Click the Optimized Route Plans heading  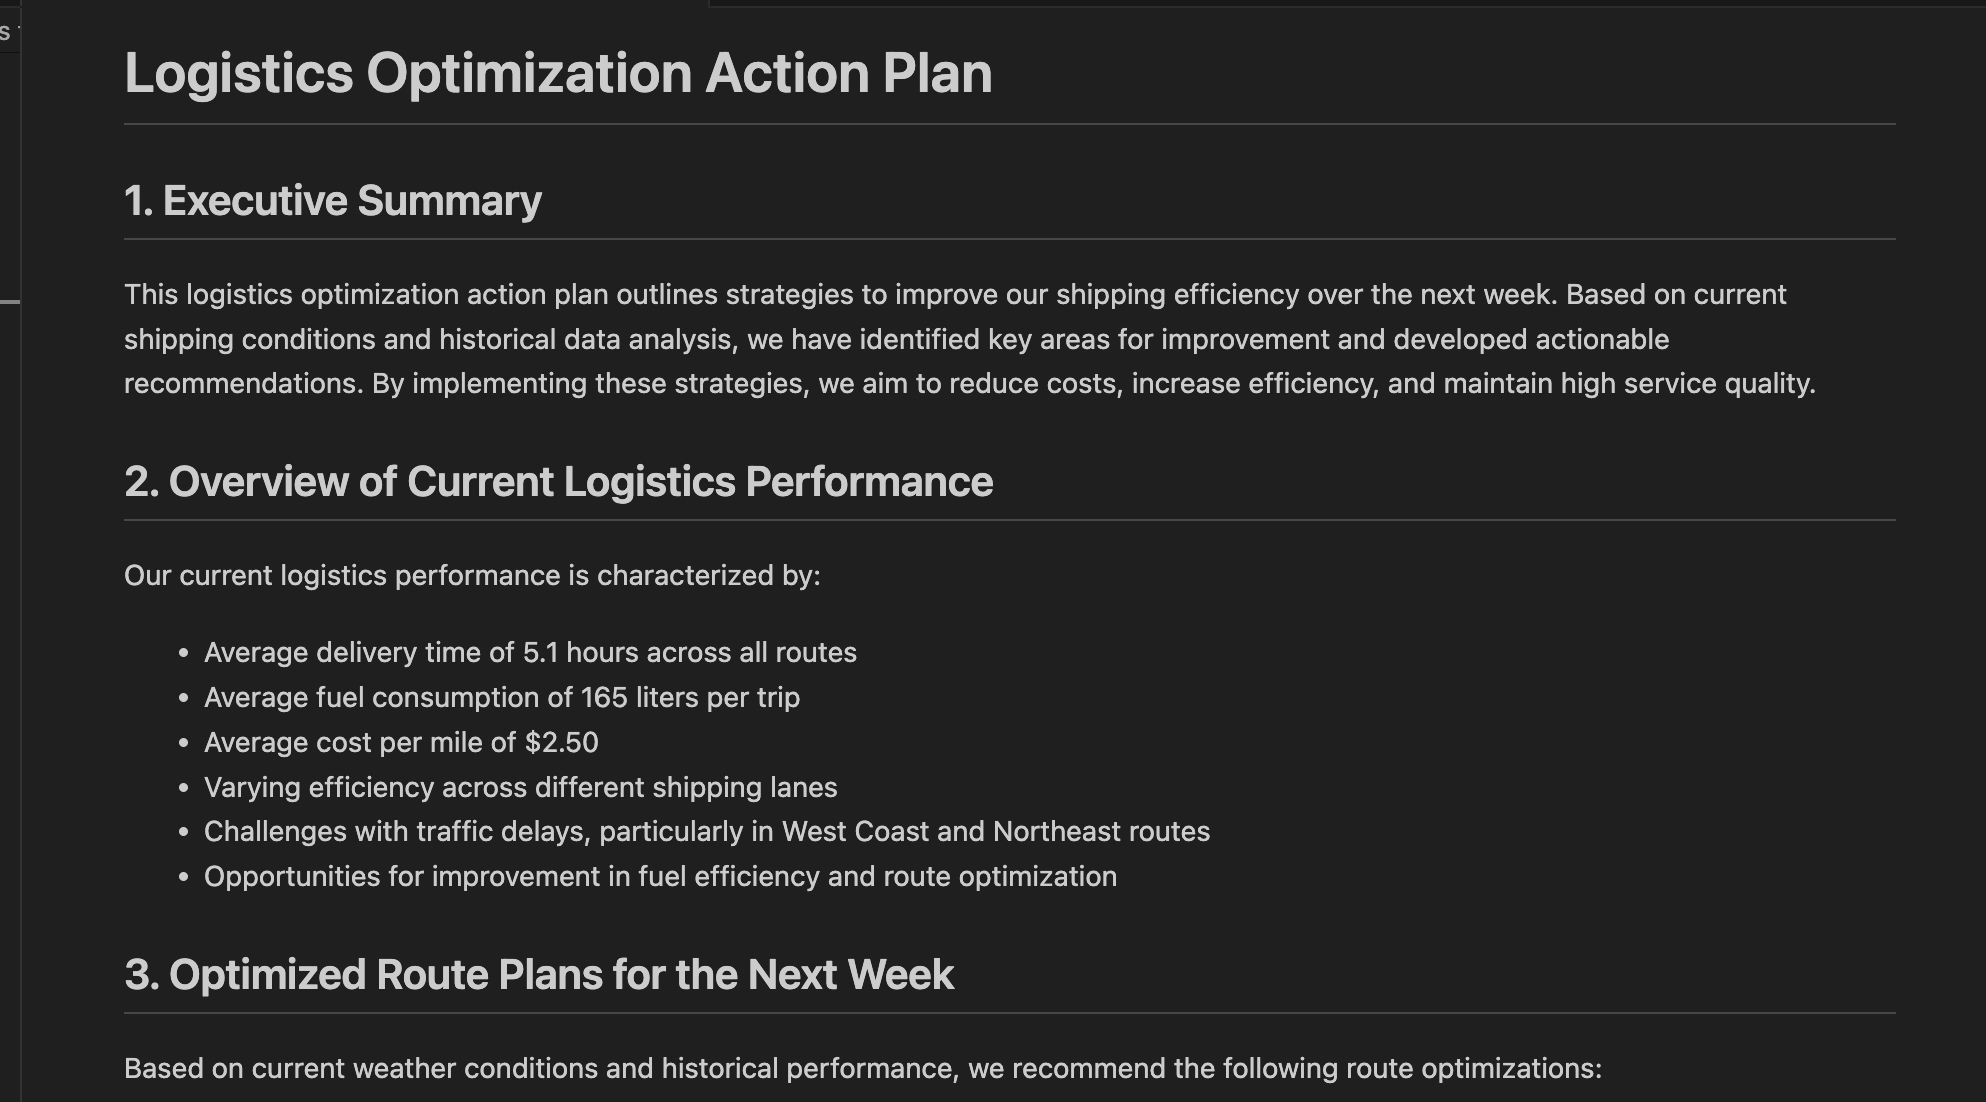[x=539, y=975]
